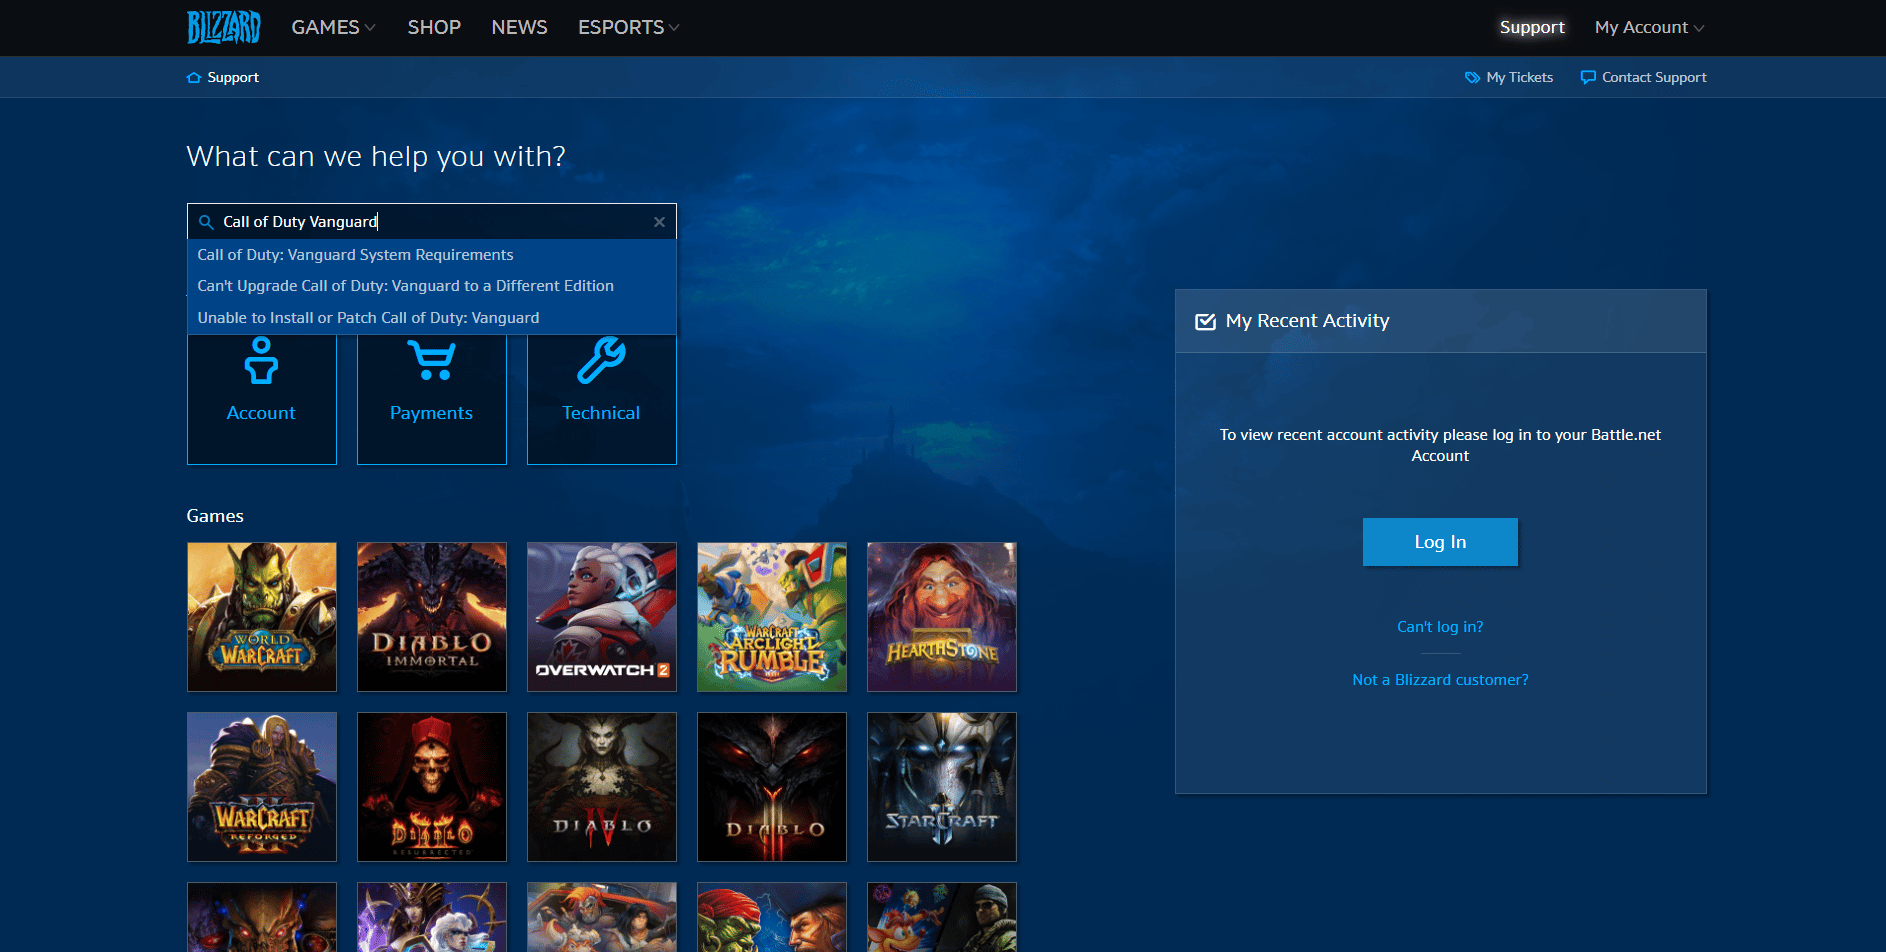Click the Blizzard logo
1886x952 pixels.
(224, 27)
